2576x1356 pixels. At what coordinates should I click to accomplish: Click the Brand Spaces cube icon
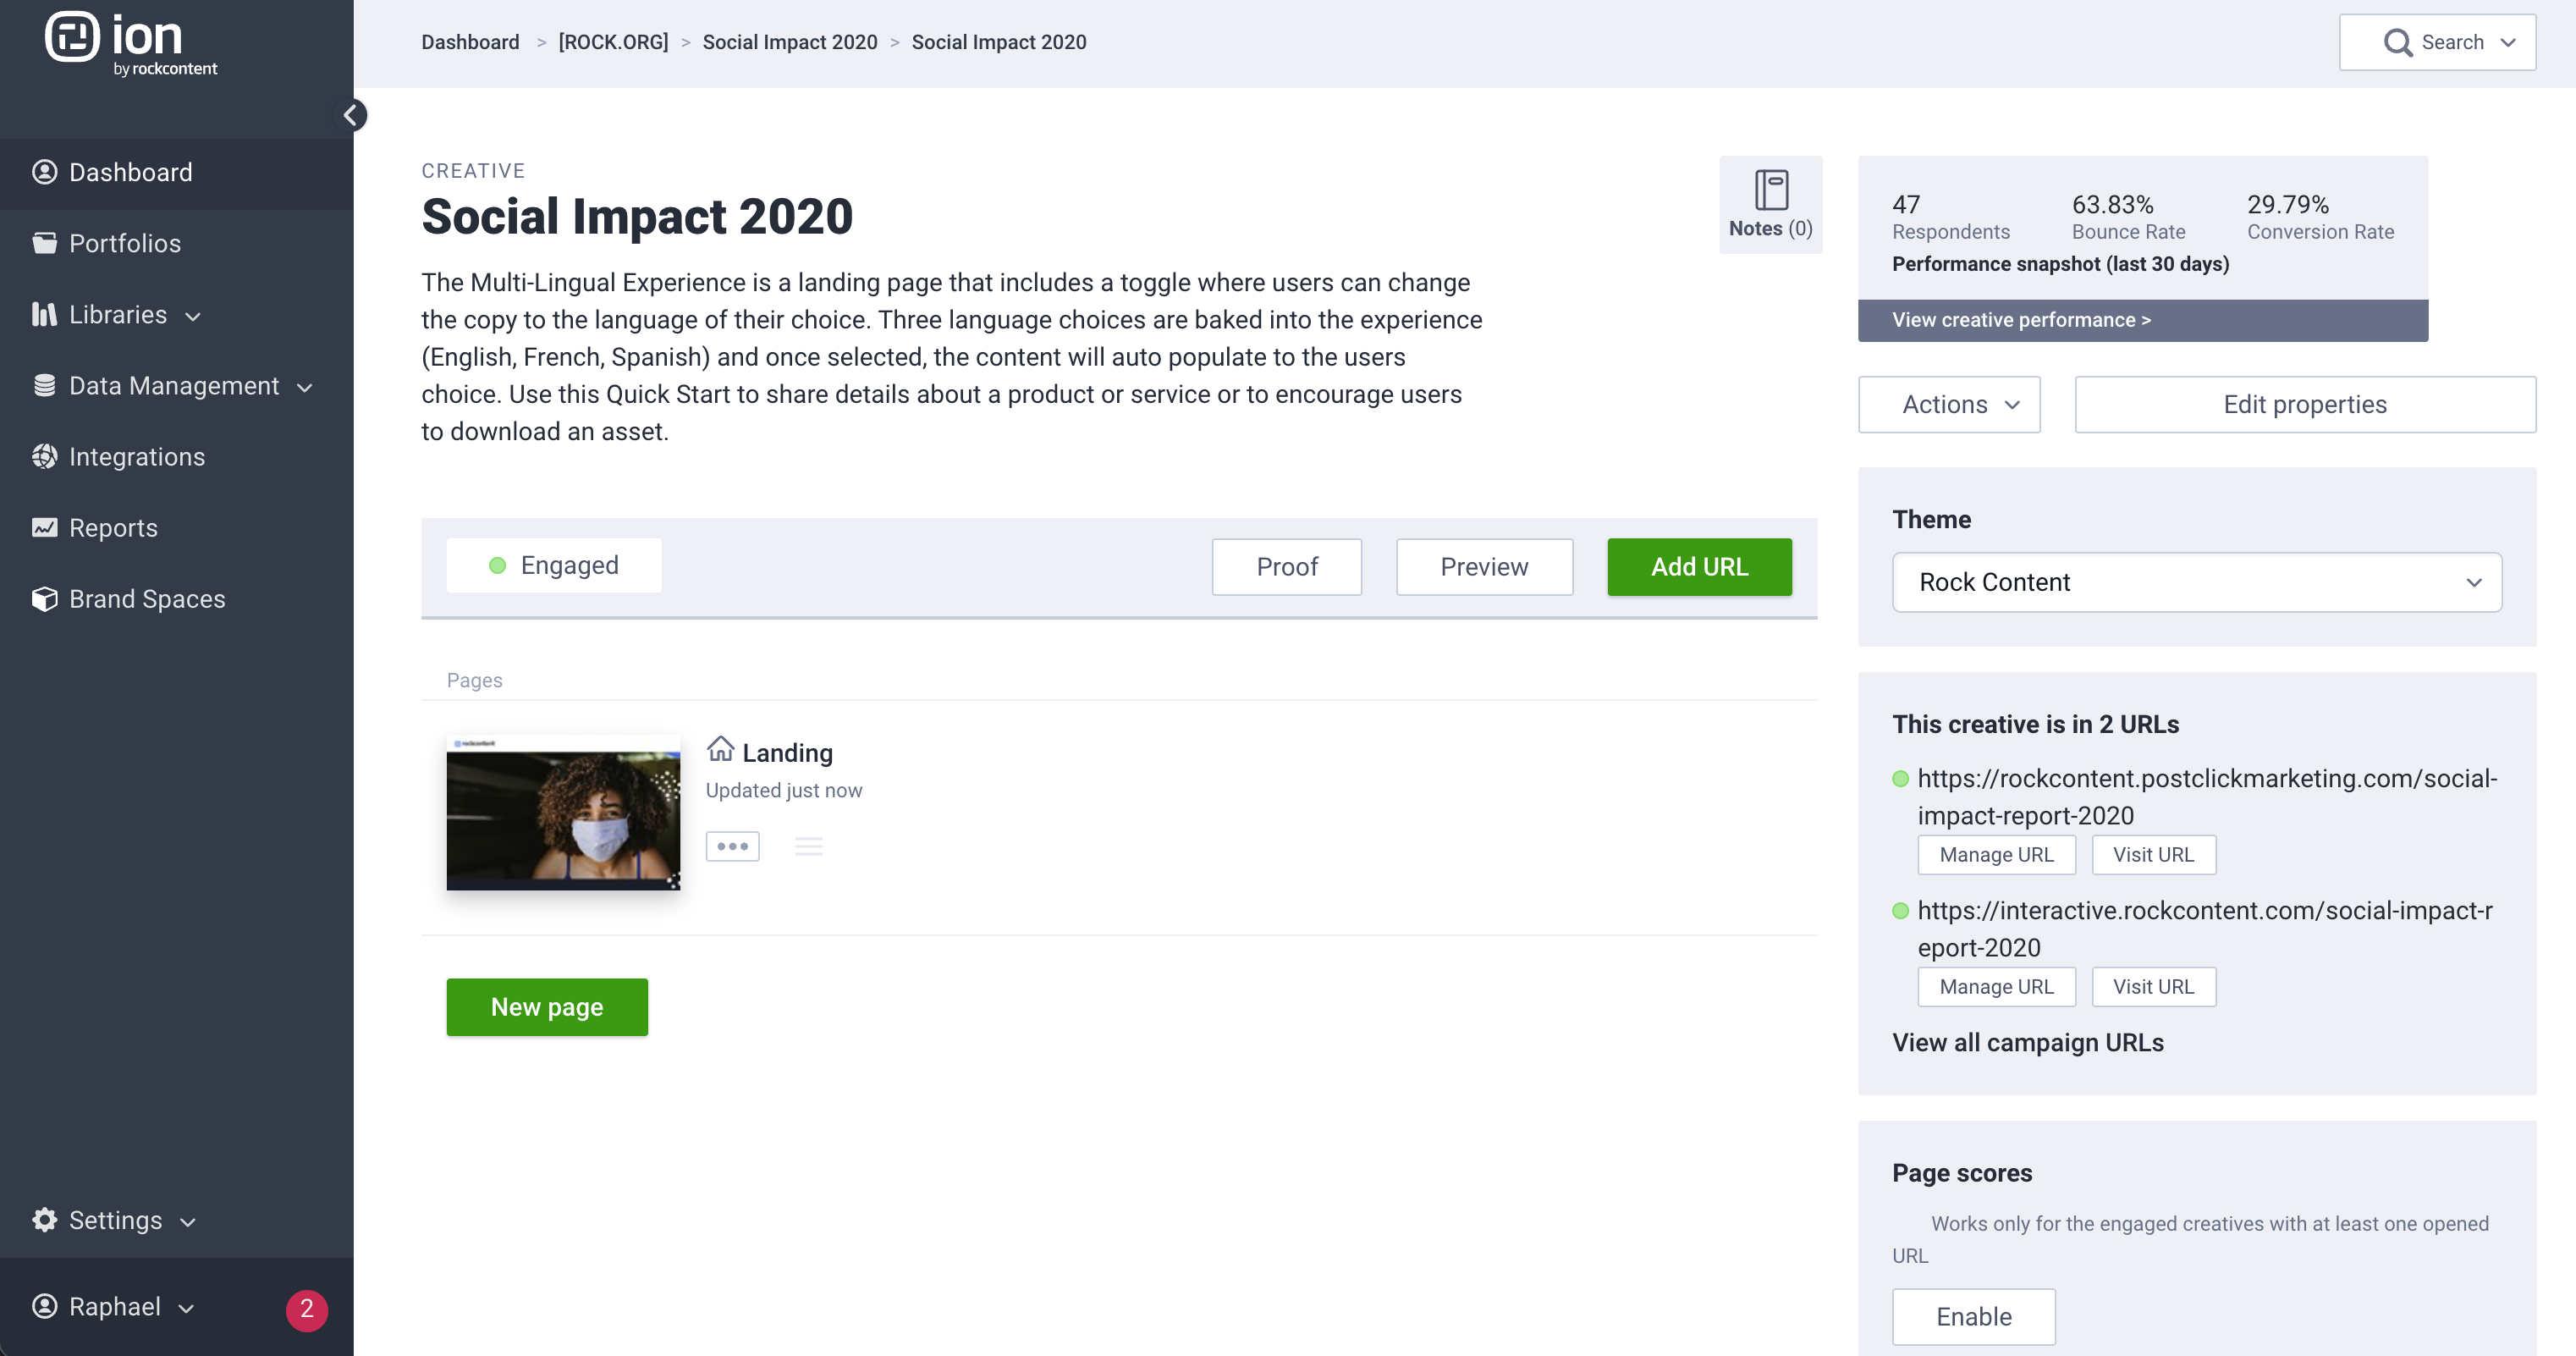tap(44, 598)
